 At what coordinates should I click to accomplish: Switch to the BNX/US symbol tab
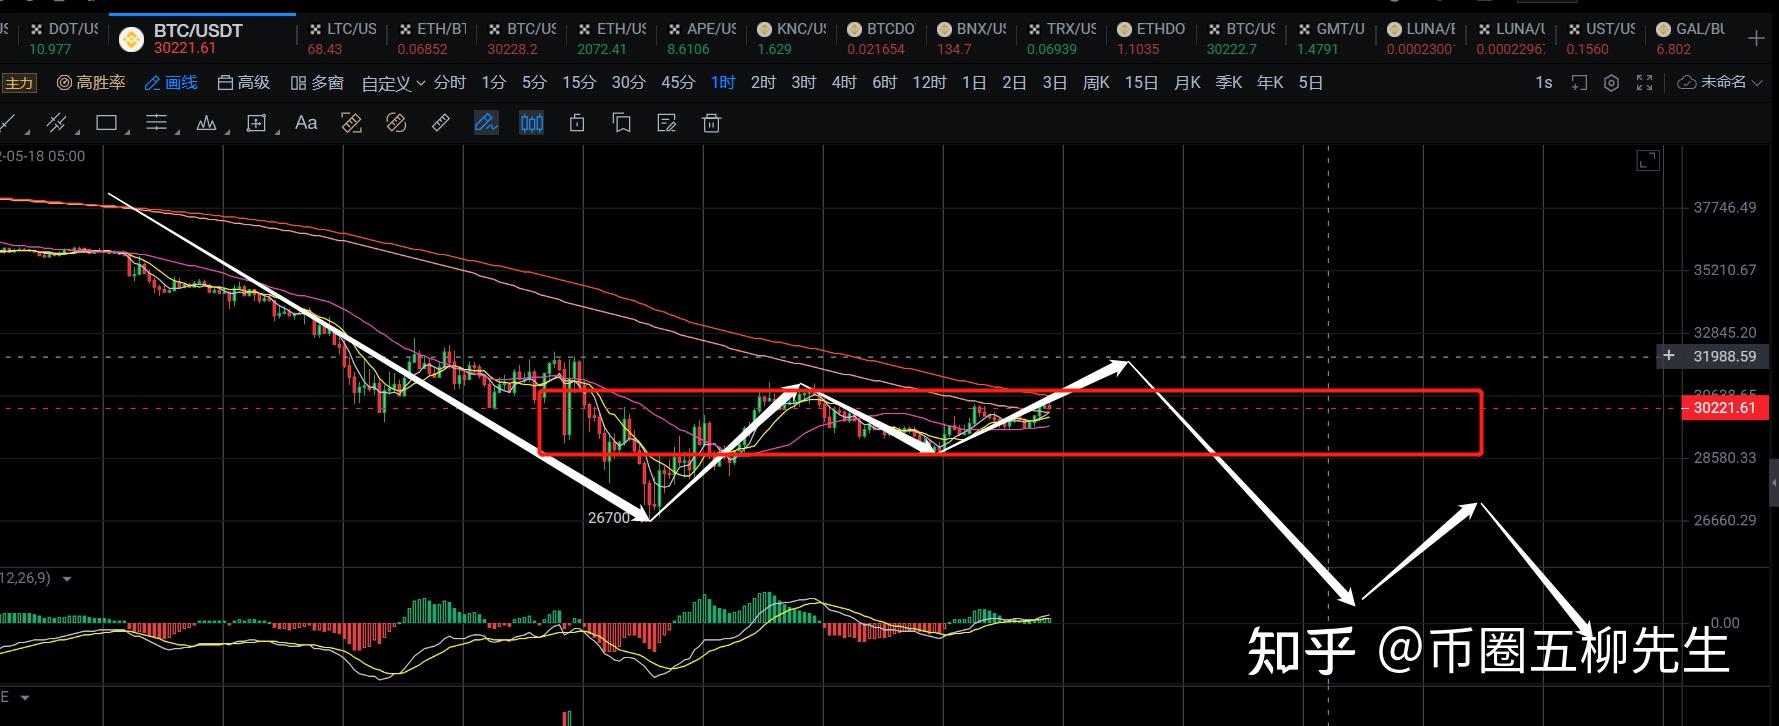click(972, 39)
